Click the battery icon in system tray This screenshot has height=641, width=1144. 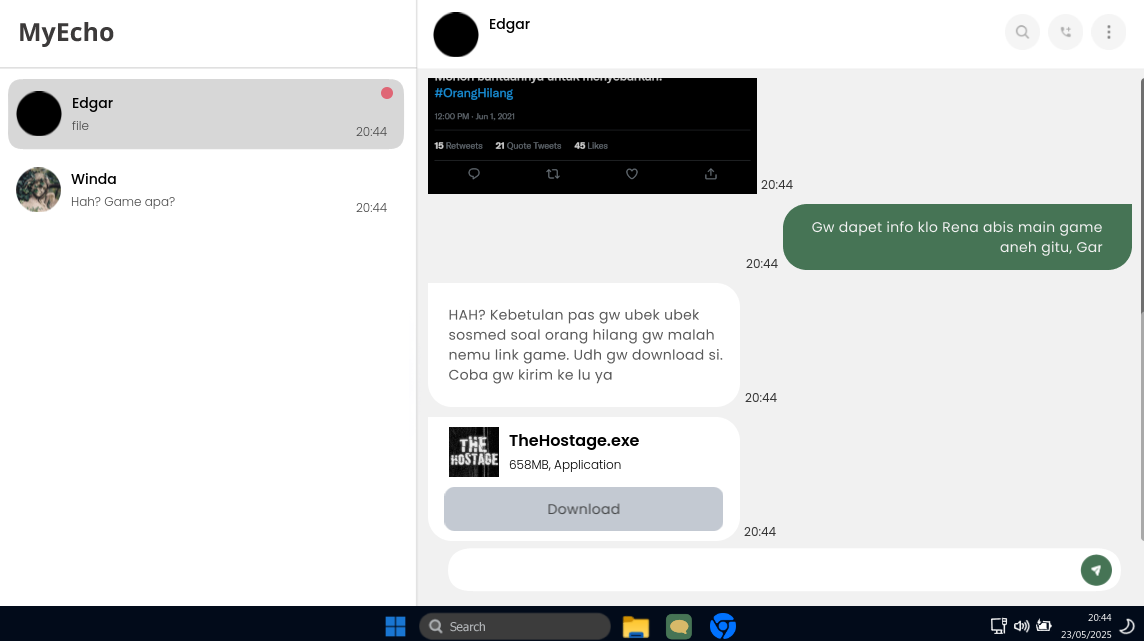[x=1044, y=626]
